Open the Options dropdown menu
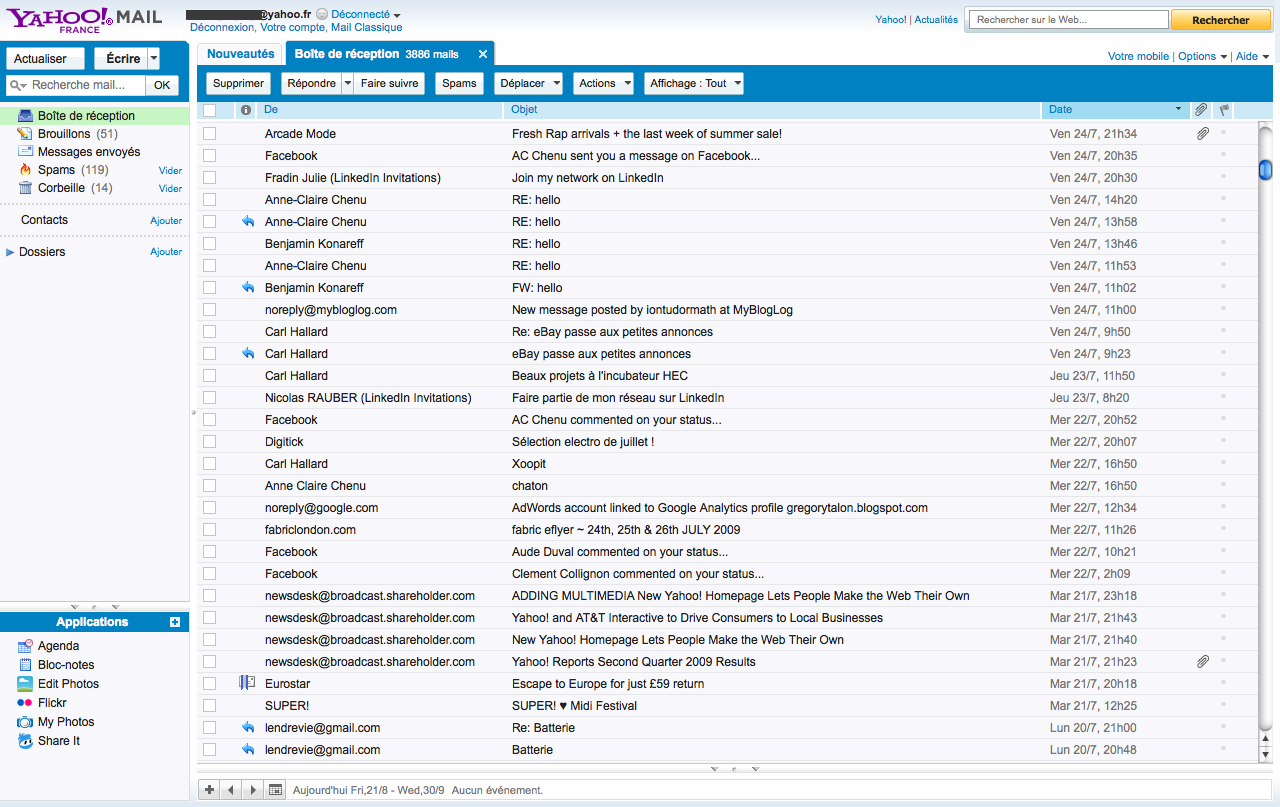The width and height of the screenshot is (1280, 807). [x=1202, y=56]
